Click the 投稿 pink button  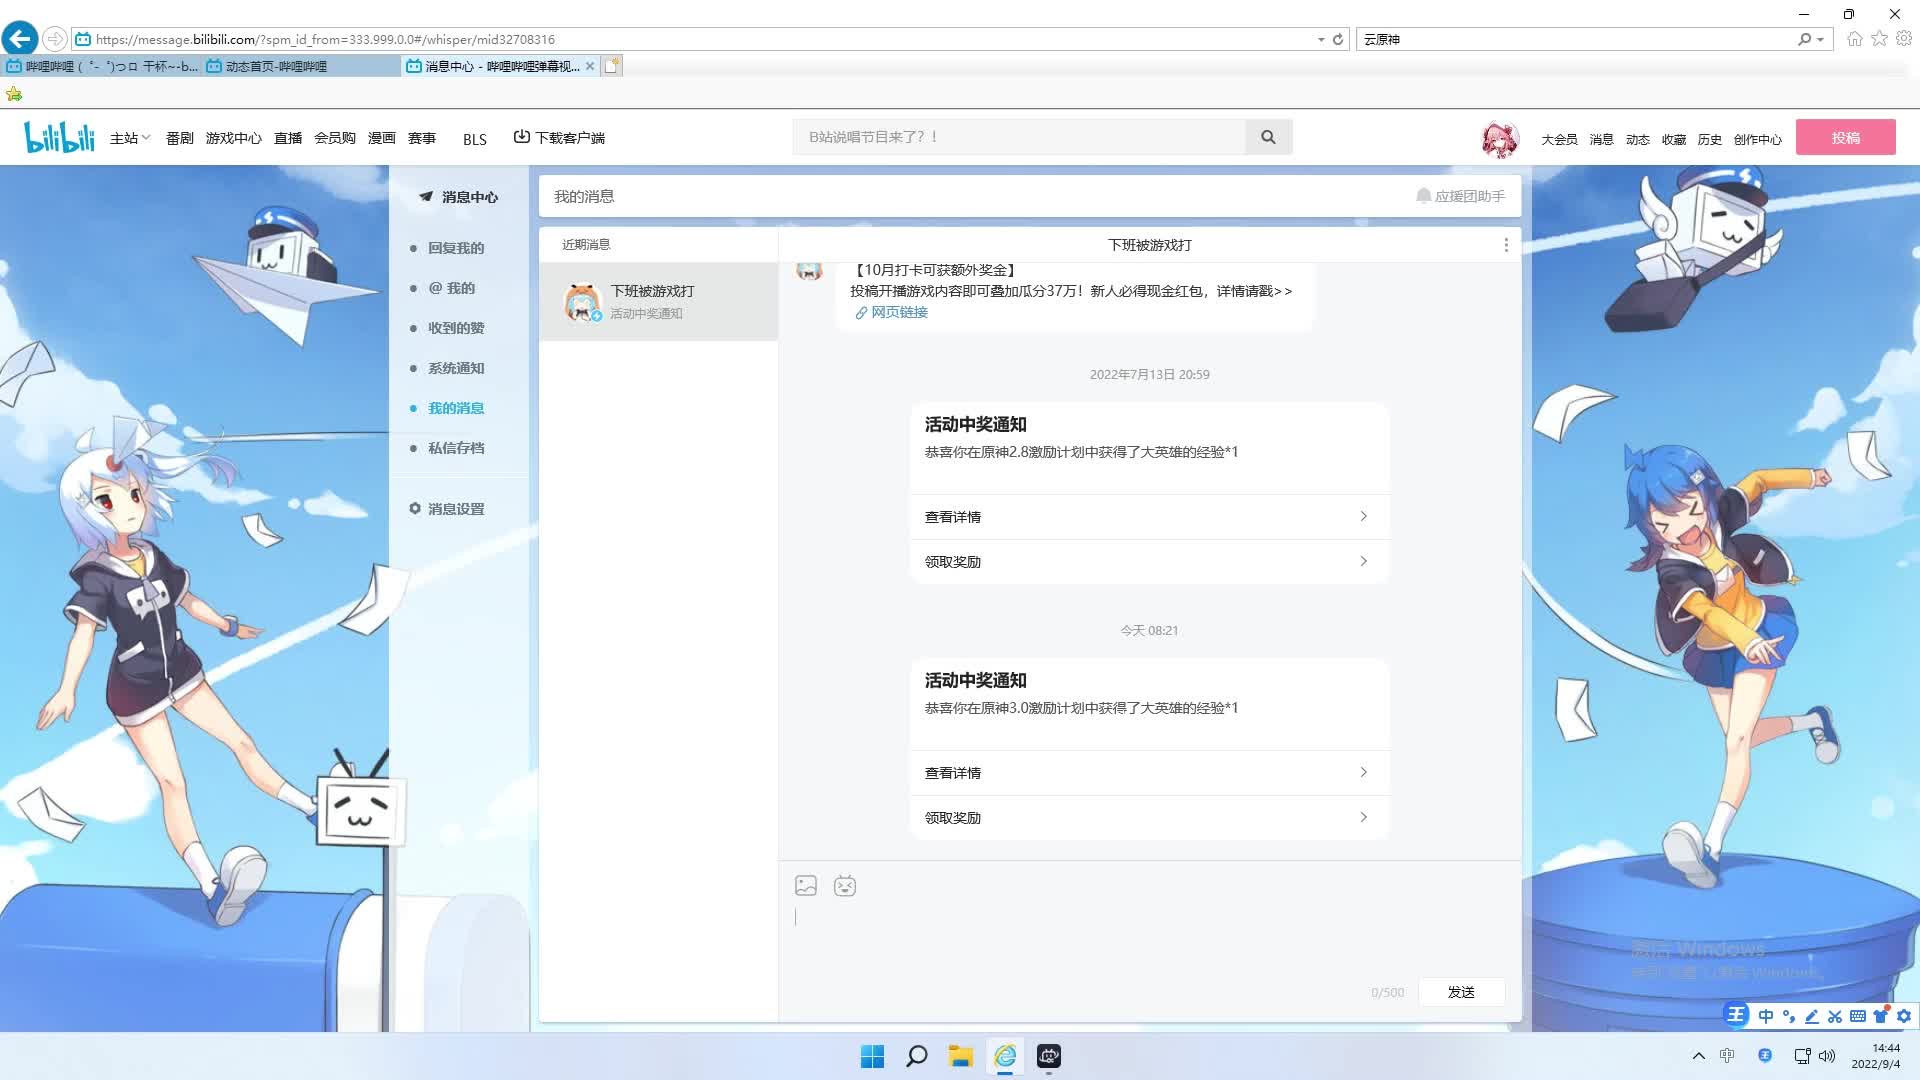(x=1845, y=137)
